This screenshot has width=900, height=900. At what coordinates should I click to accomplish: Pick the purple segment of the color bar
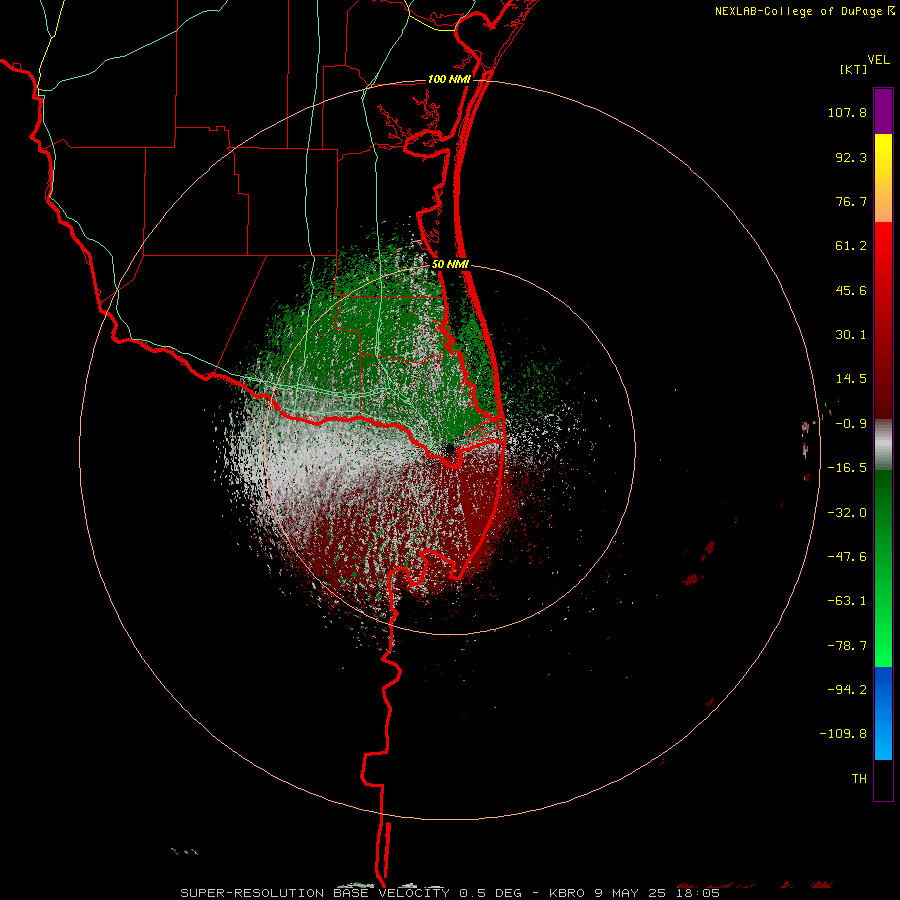(883, 111)
